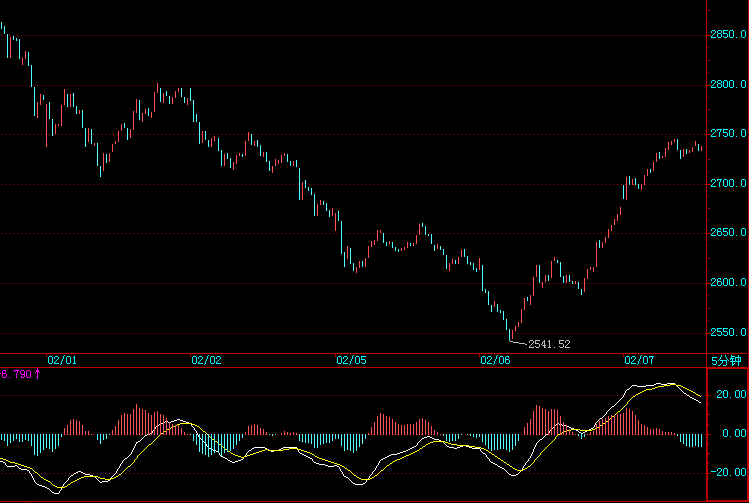Select the 02/05 date on time axis
The height and width of the screenshot is (503, 749).
pos(351,359)
